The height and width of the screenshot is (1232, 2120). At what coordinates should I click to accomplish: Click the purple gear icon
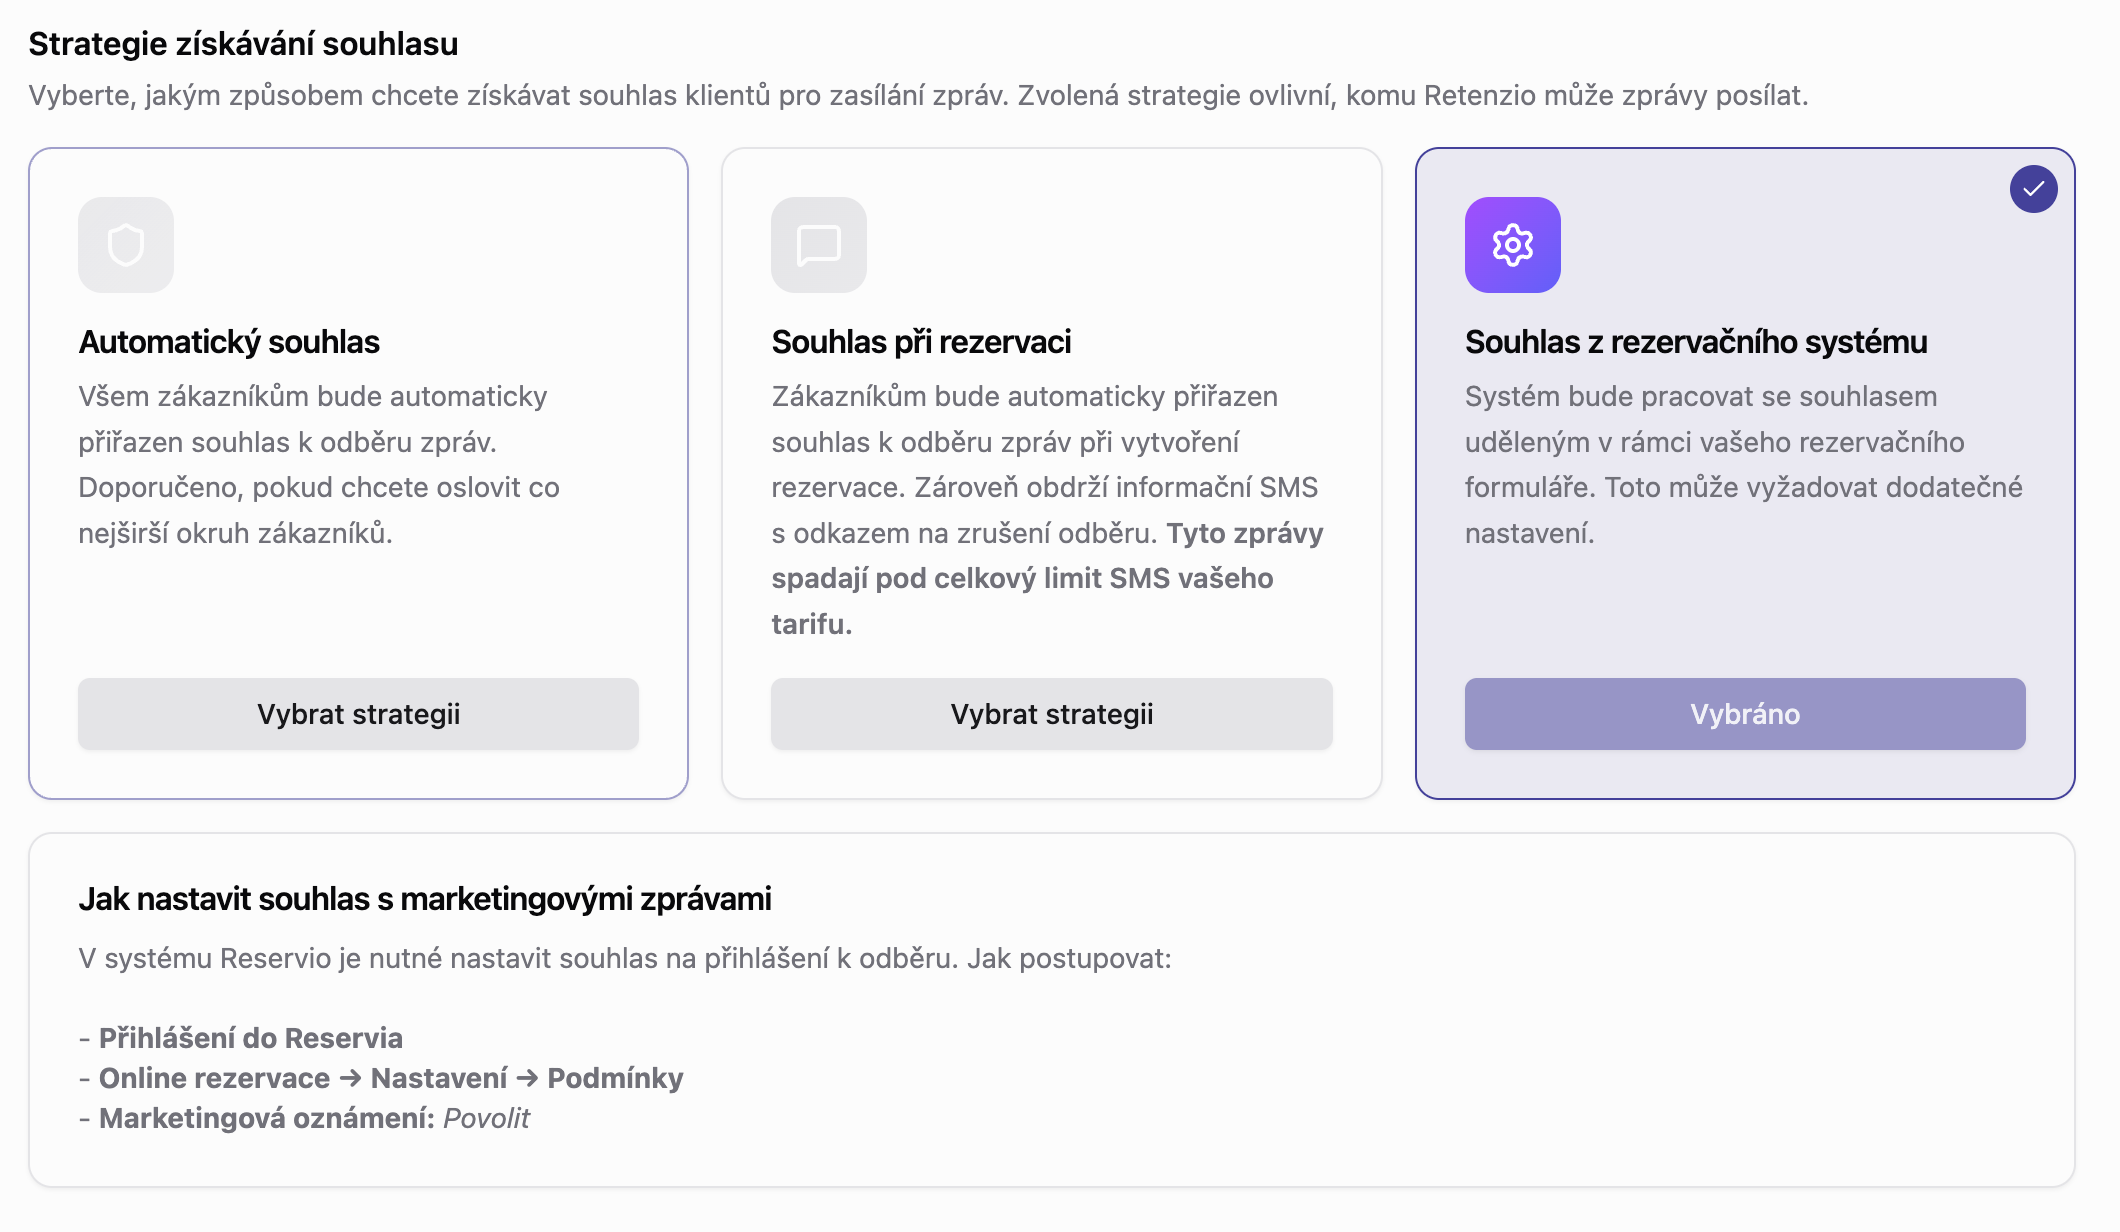point(1512,245)
